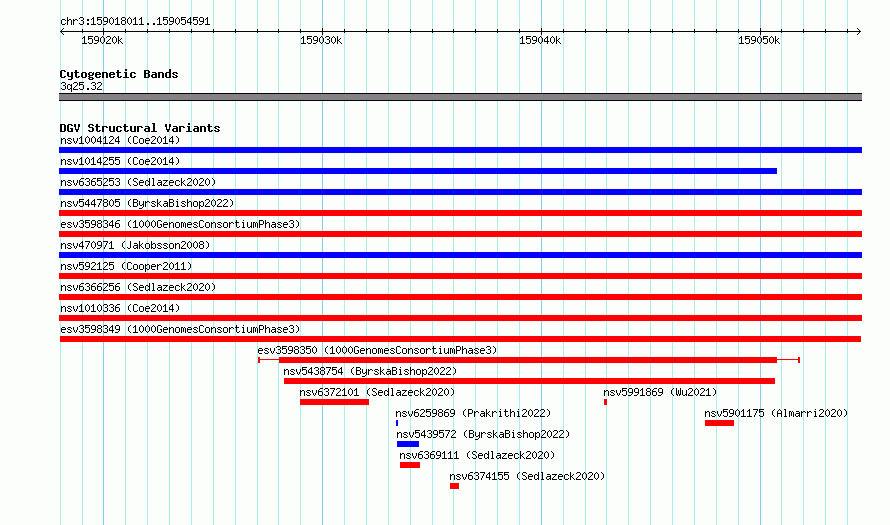Click the red bar under nsv6366256
This screenshot has height=525, width=890.
click(x=460, y=297)
